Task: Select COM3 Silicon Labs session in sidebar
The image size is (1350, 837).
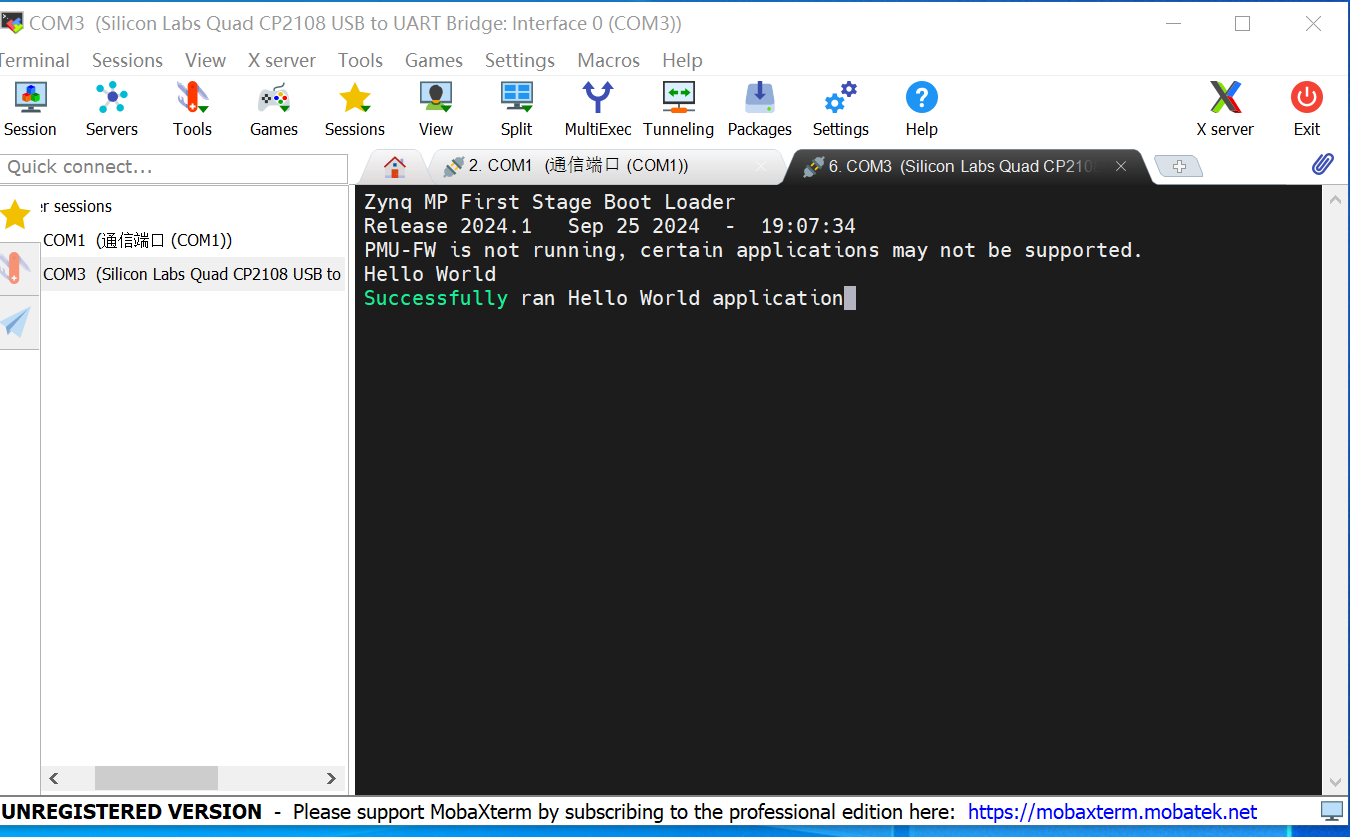Action: click(x=192, y=274)
